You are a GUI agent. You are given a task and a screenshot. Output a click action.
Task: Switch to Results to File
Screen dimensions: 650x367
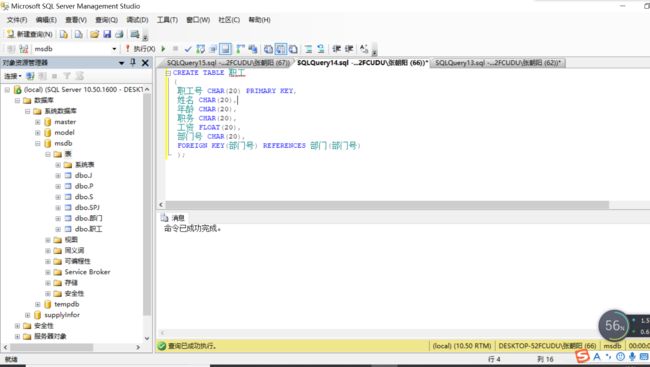click(x=293, y=49)
